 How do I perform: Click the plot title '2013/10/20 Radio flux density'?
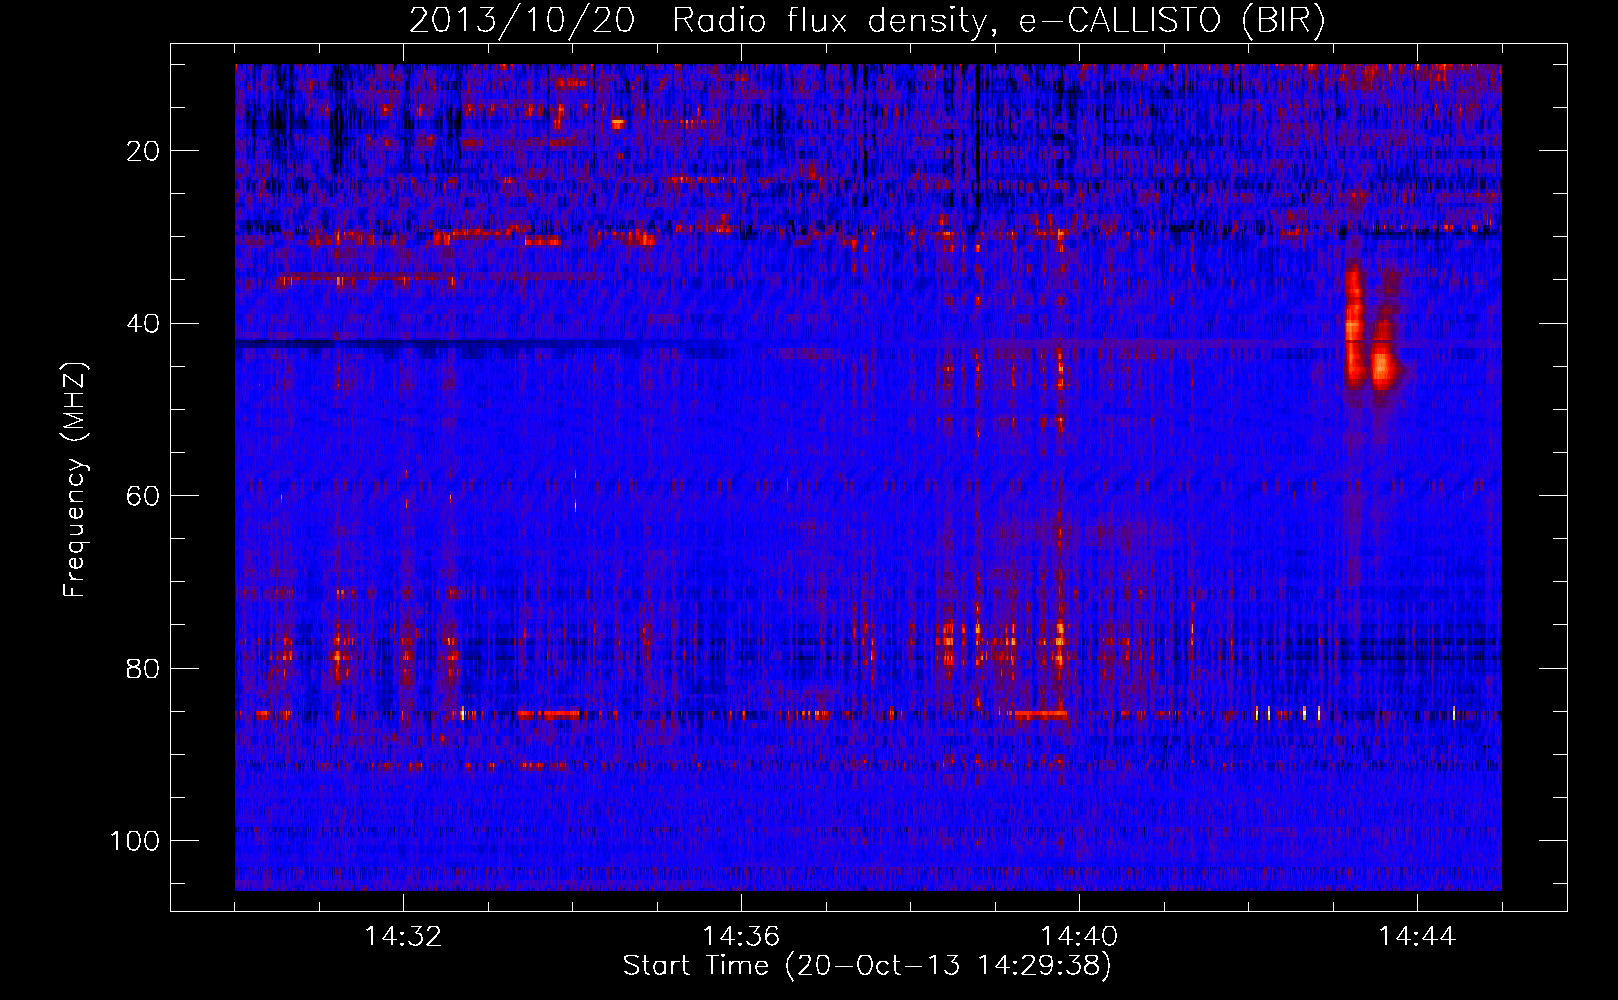pyautogui.click(x=698, y=21)
